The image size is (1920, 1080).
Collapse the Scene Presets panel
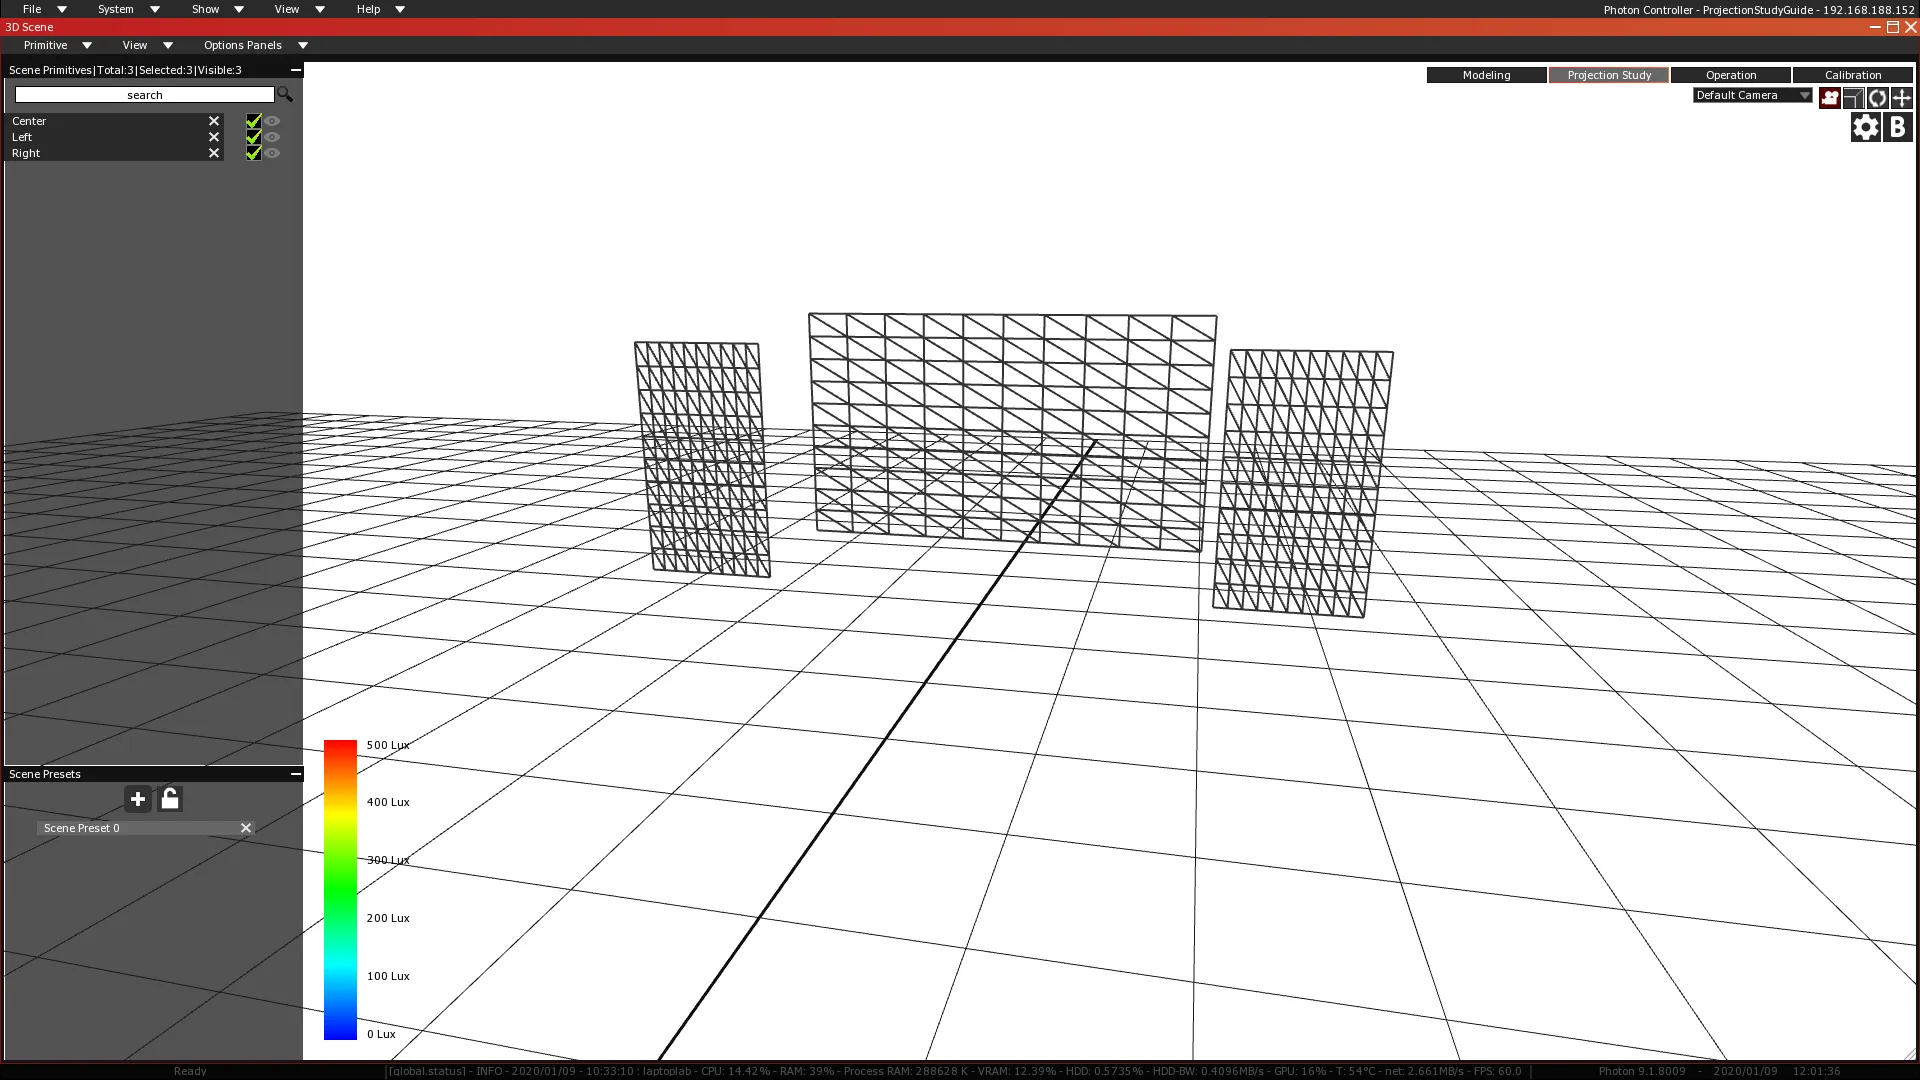pyautogui.click(x=295, y=774)
